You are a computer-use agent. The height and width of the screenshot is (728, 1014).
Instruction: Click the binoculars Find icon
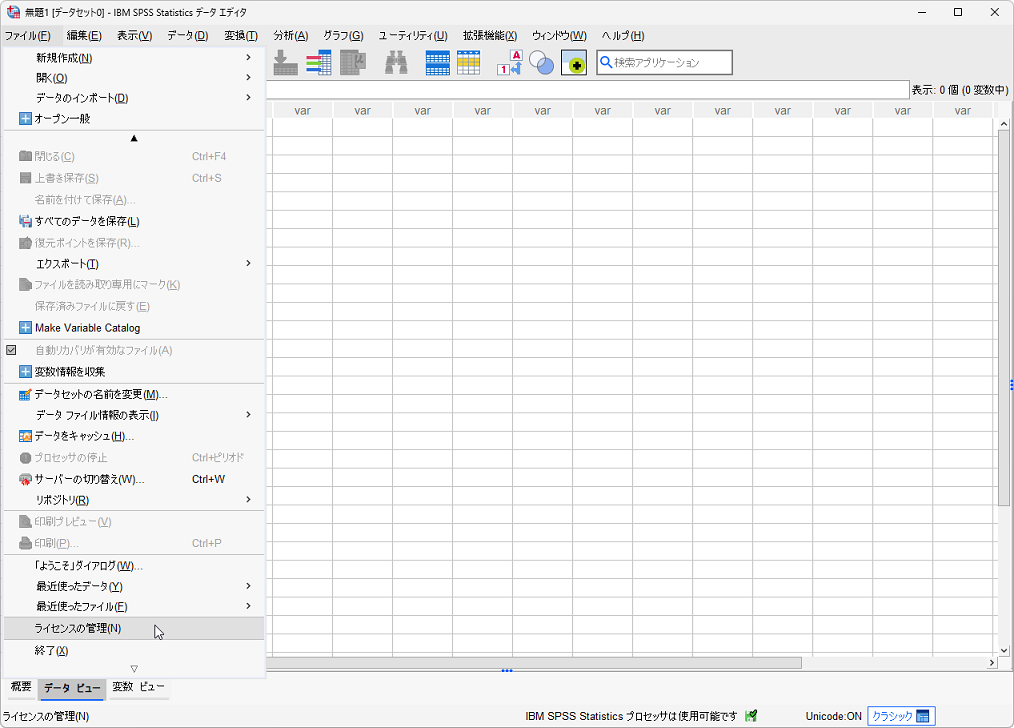click(x=396, y=63)
